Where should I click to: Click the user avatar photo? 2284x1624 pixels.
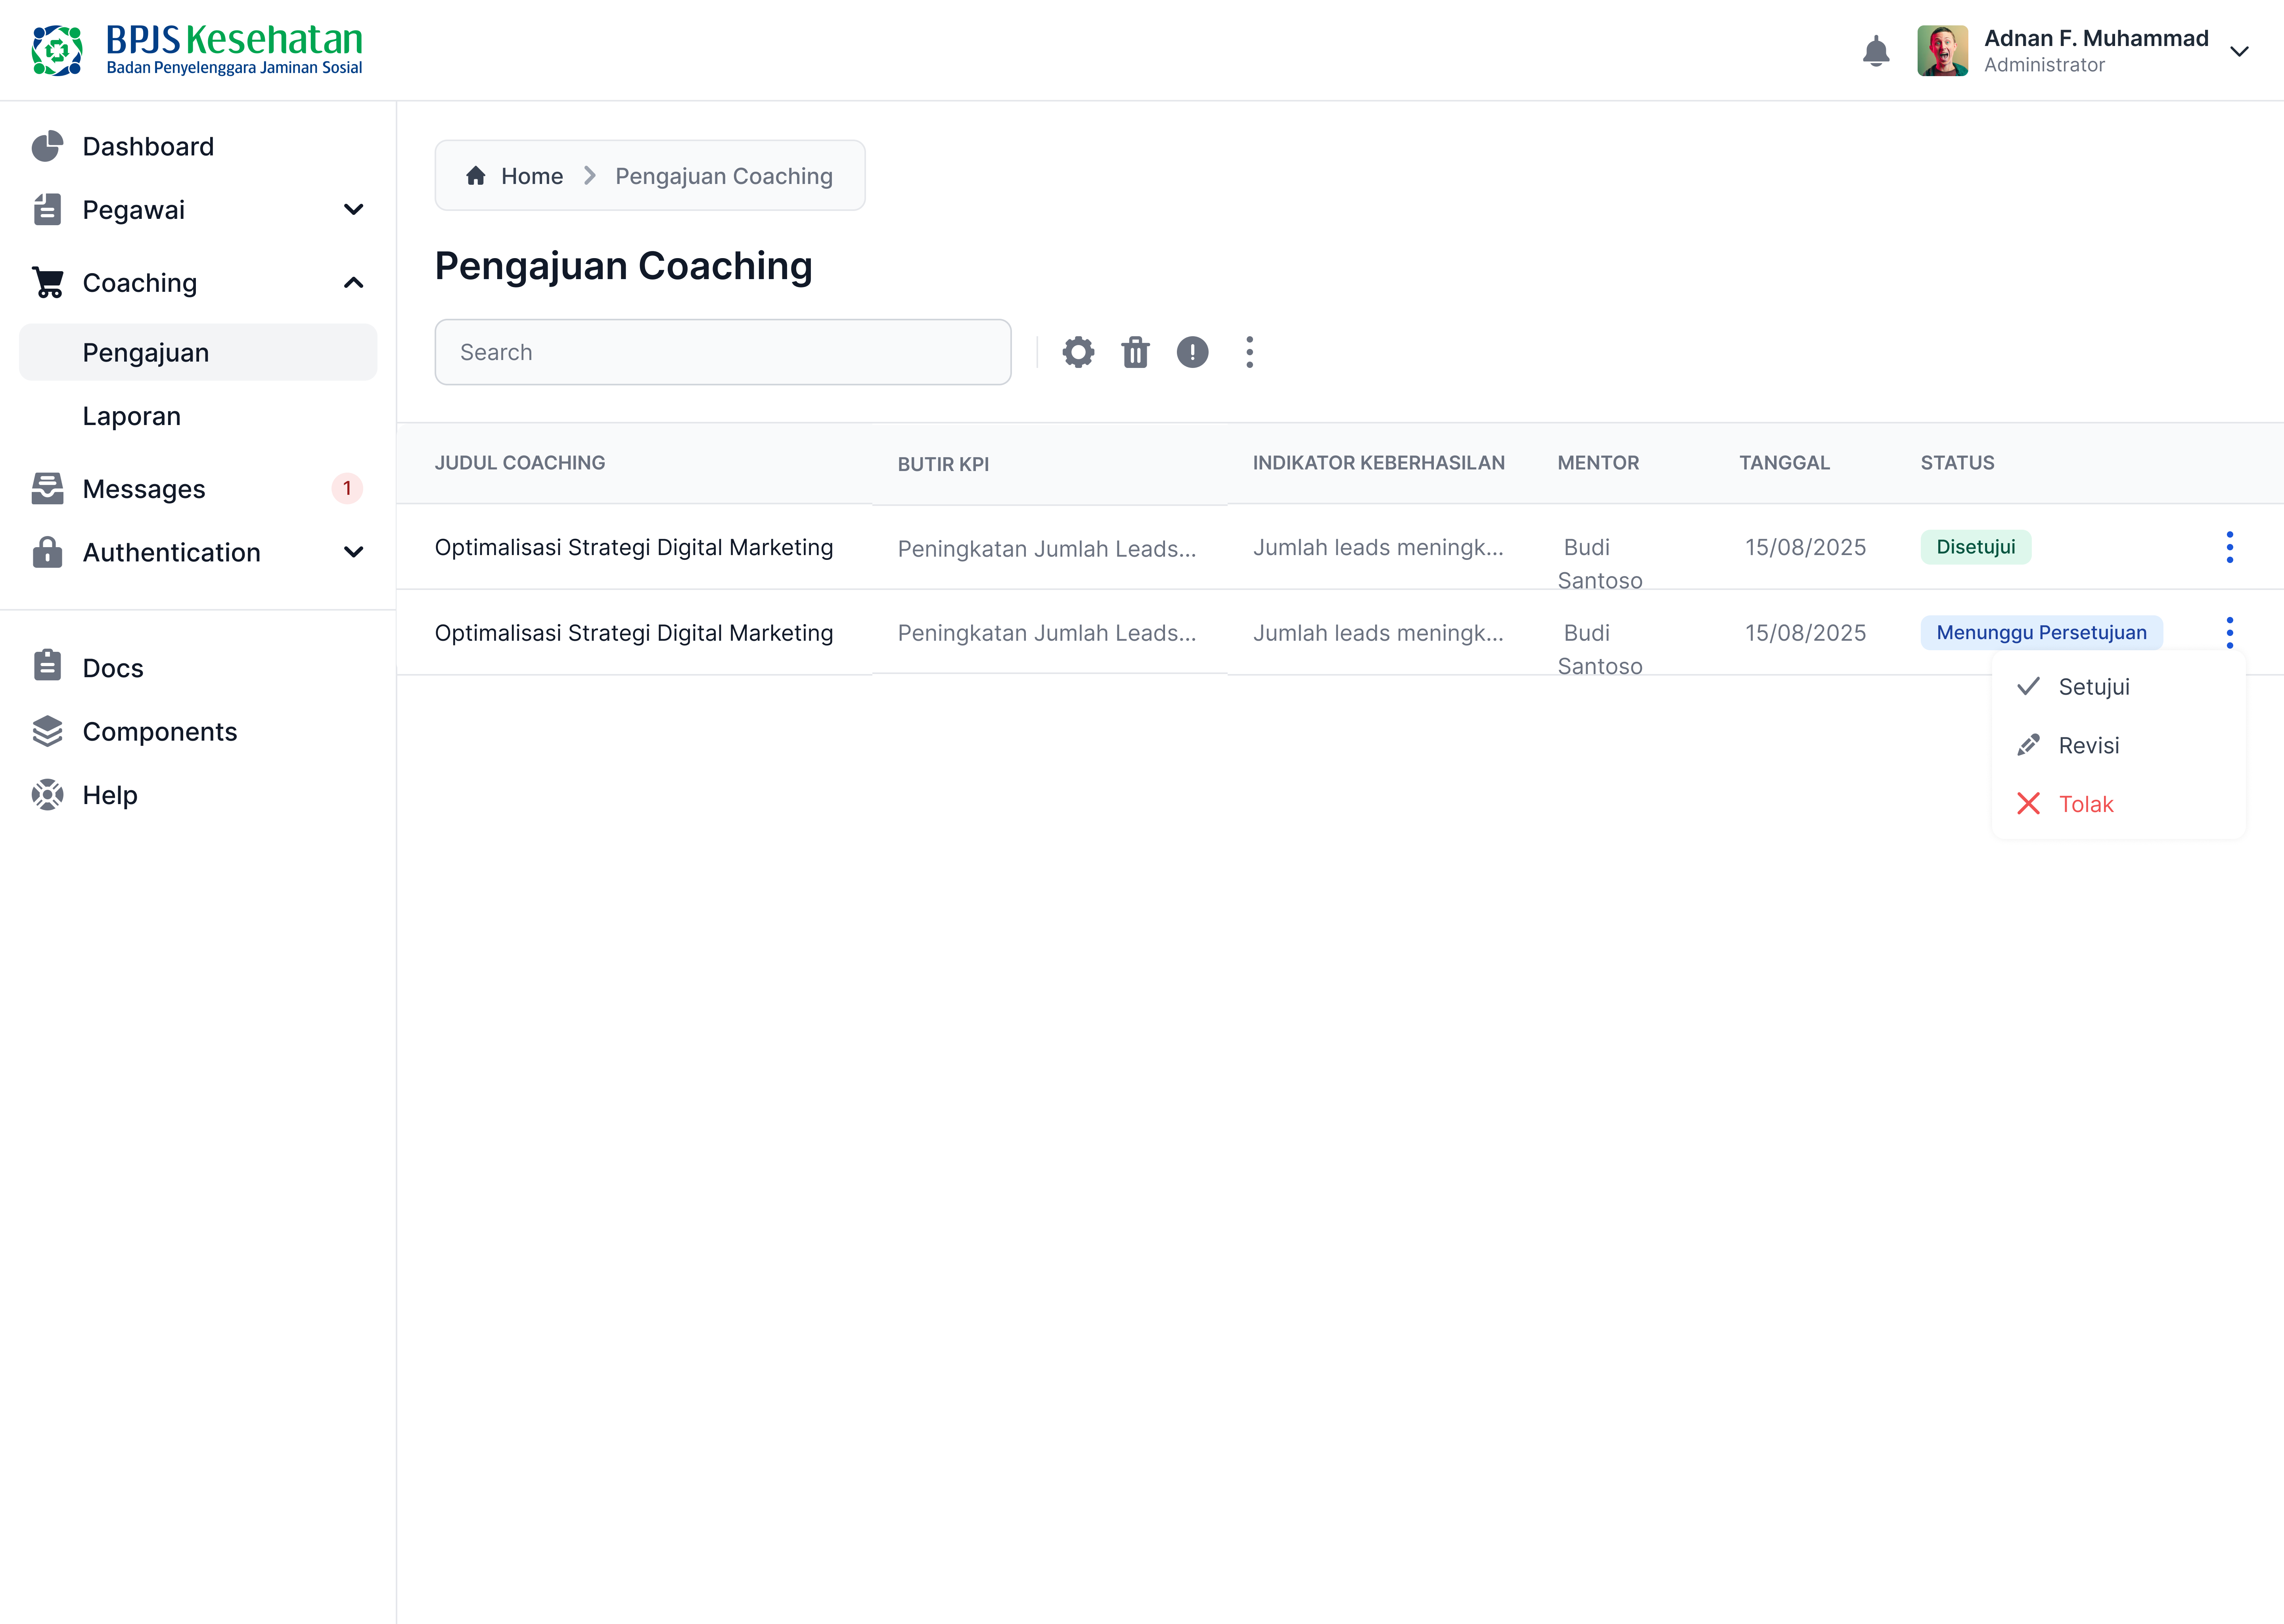pyautogui.click(x=1942, y=51)
